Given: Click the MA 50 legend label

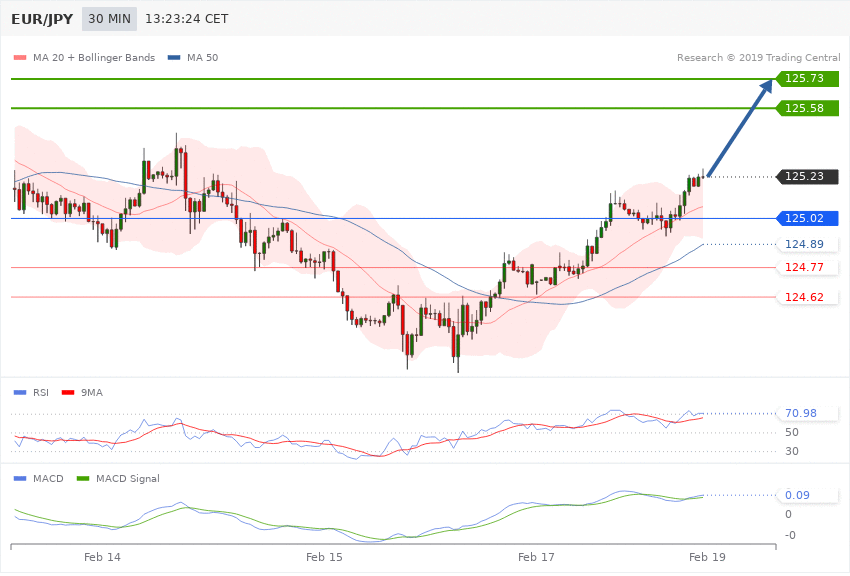Looking at the screenshot, I should tap(203, 57).
